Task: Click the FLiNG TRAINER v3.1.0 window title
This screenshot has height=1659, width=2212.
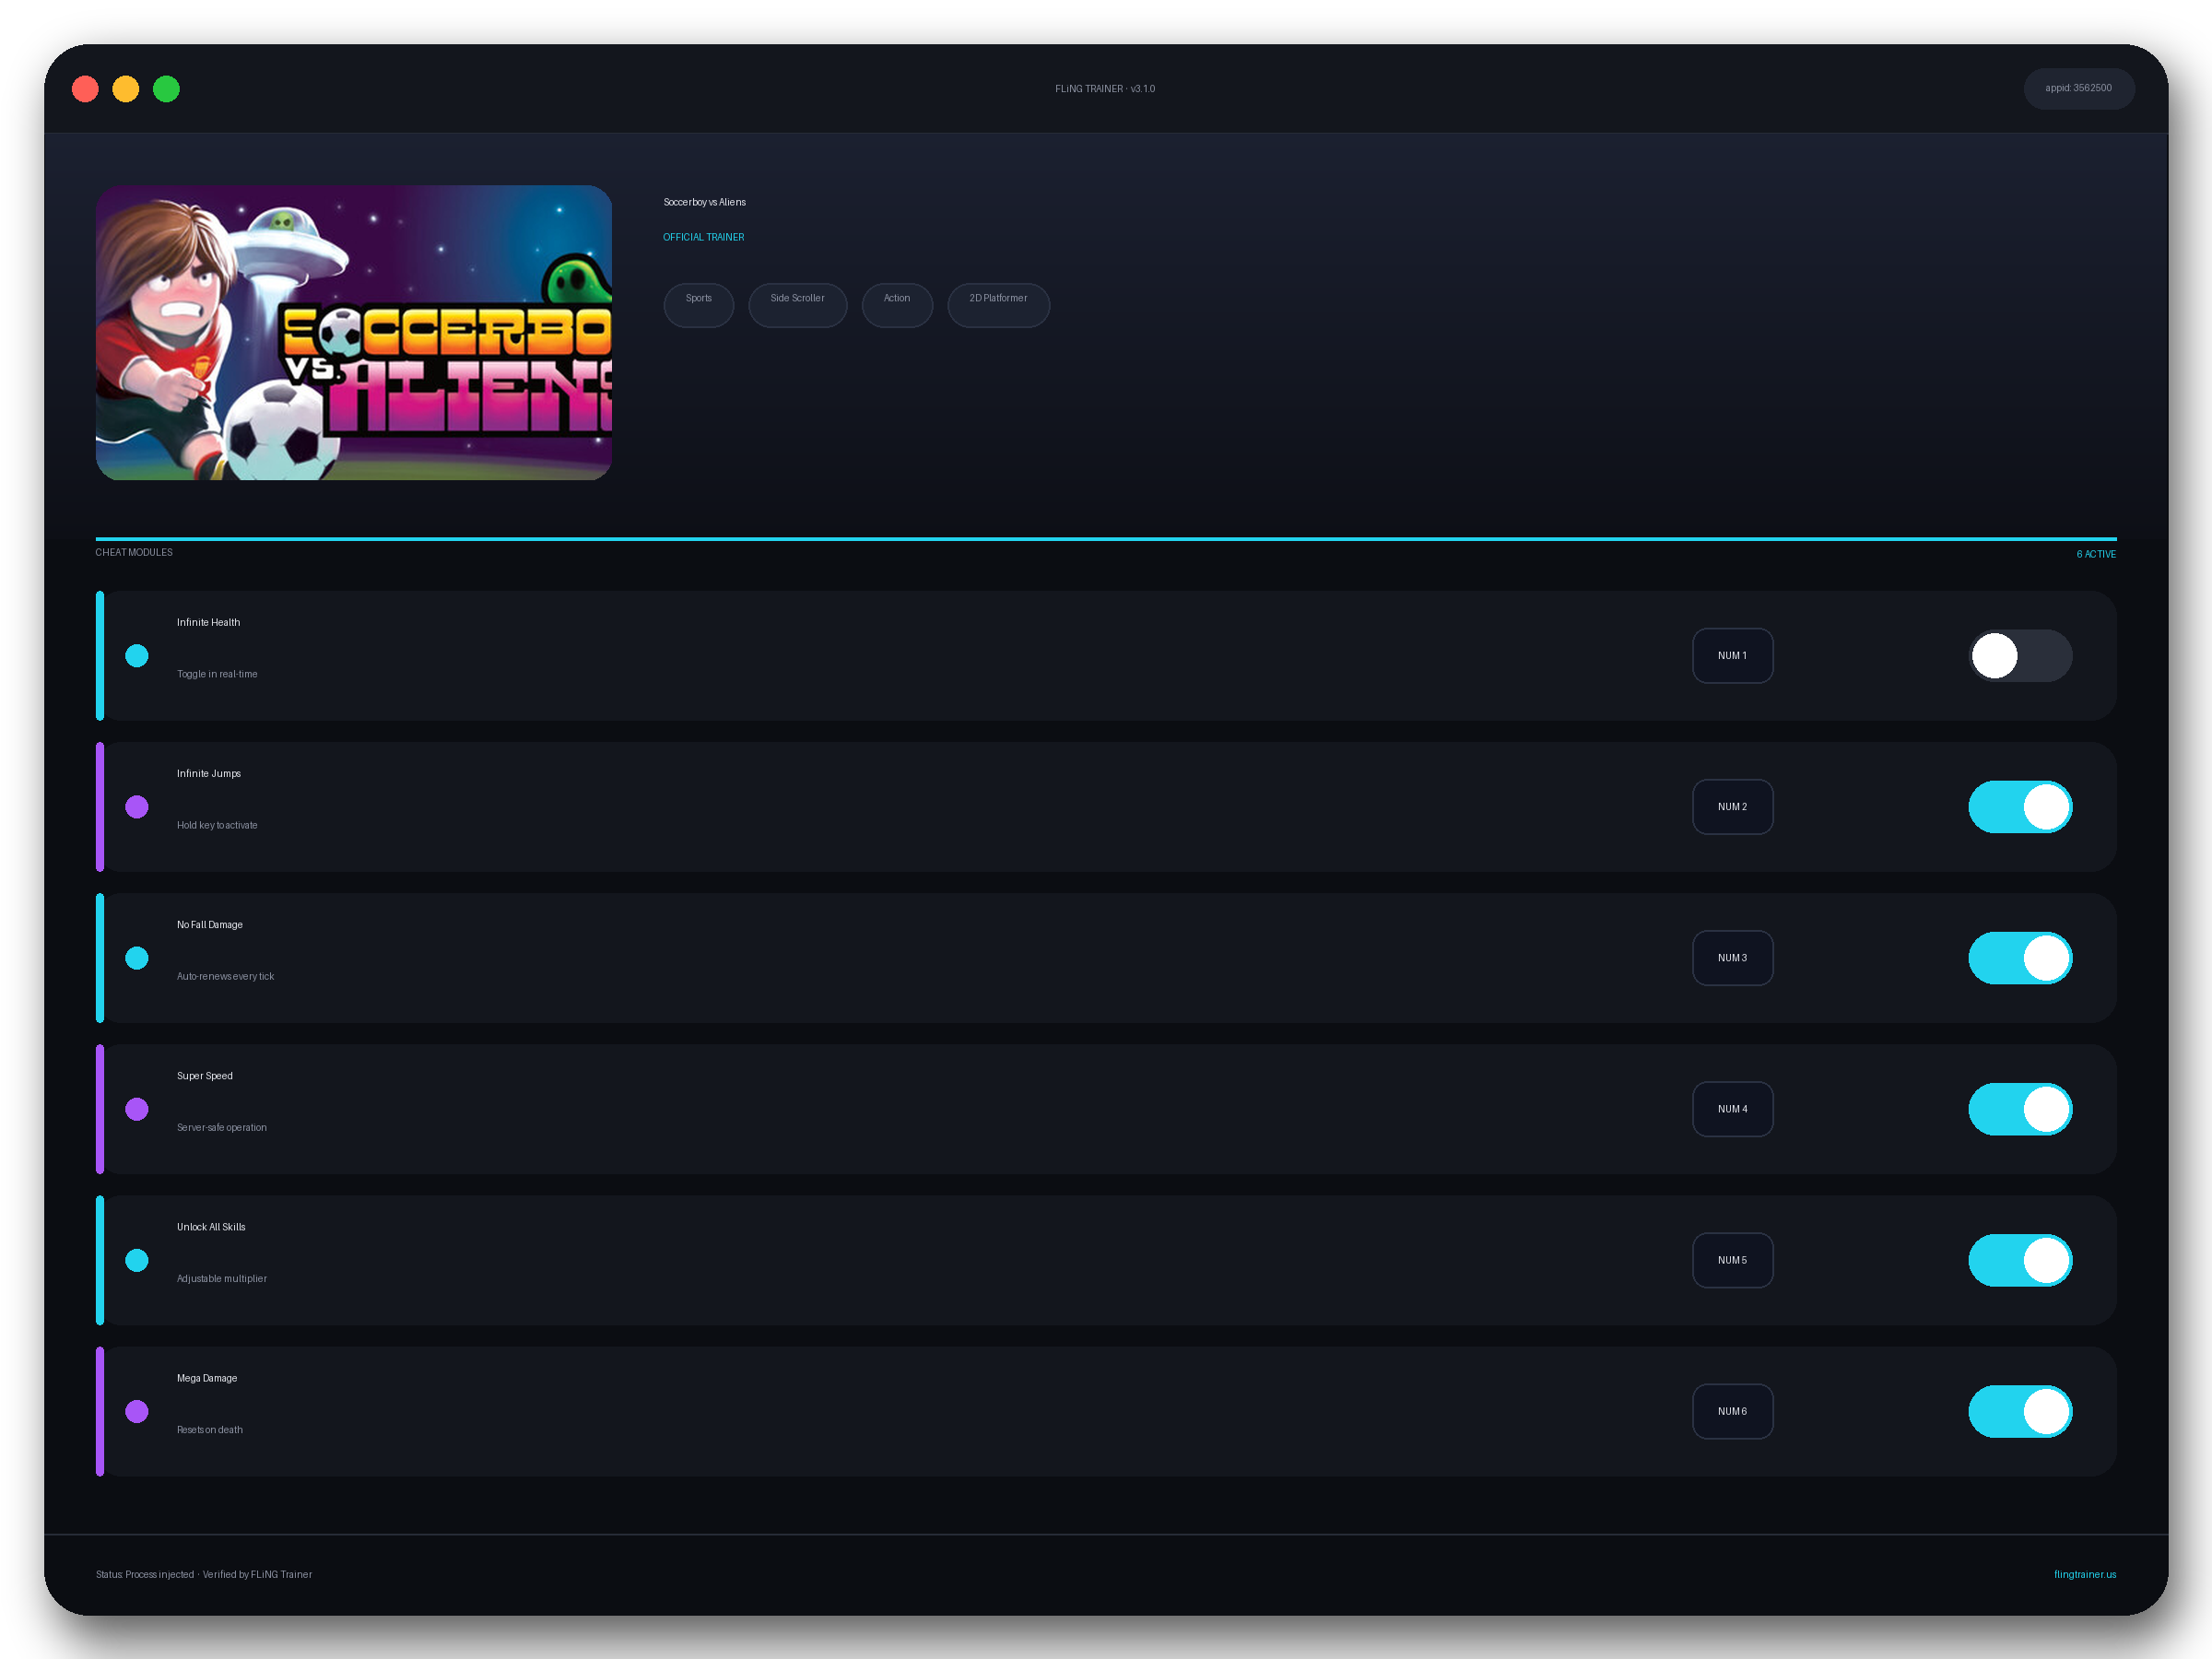Action: [1105, 89]
